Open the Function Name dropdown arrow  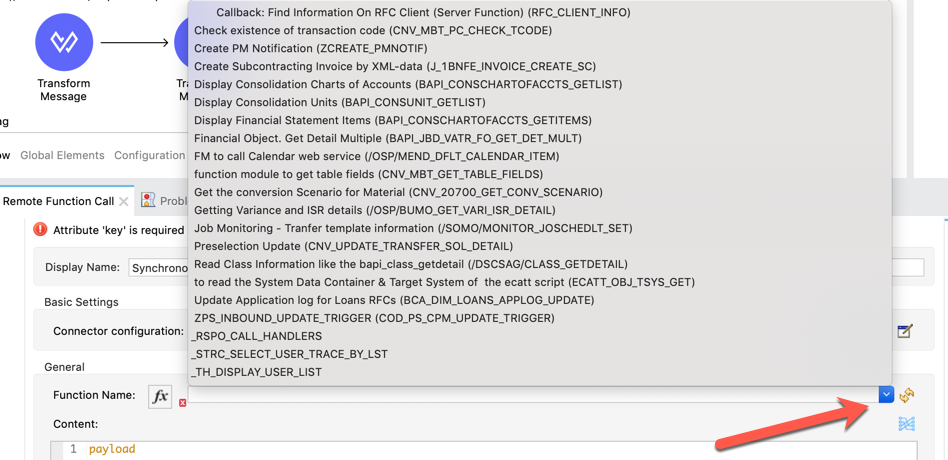[886, 395]
